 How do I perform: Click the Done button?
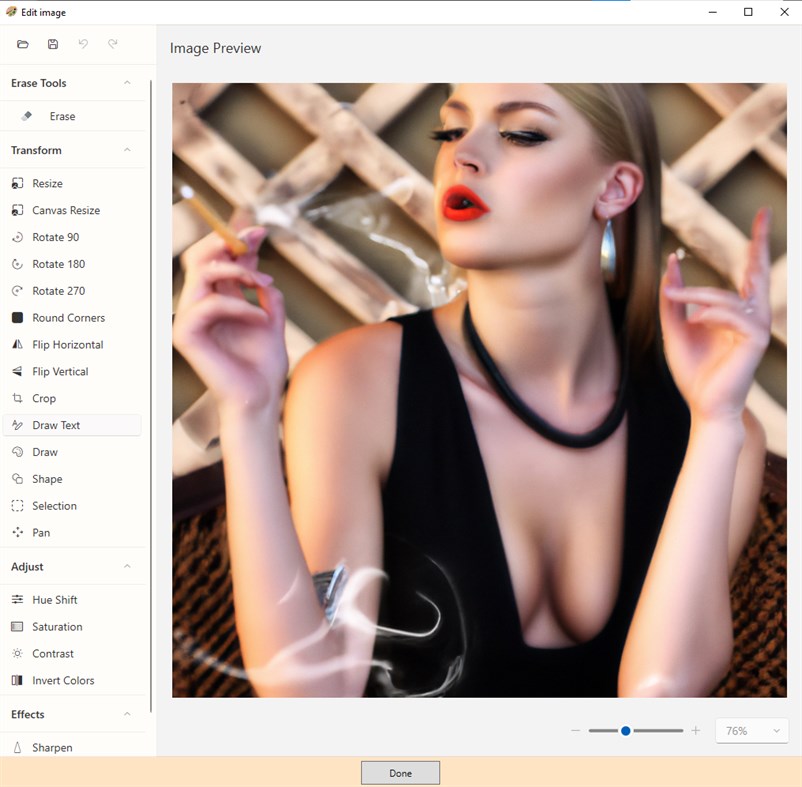pyautogui.click(x=399, y=772)
